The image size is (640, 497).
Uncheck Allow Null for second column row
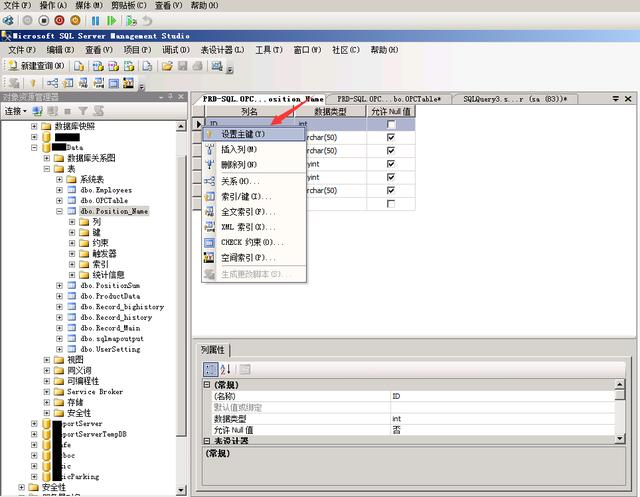(390, 137)
